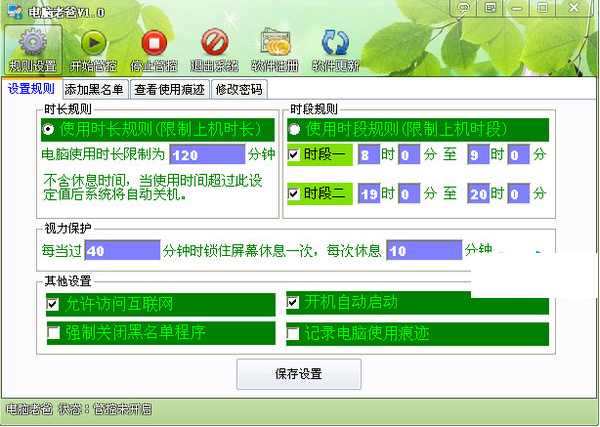The image size is (600, 427).
Task: Click the 退出系统 exit icon
Action: point(214,43)
